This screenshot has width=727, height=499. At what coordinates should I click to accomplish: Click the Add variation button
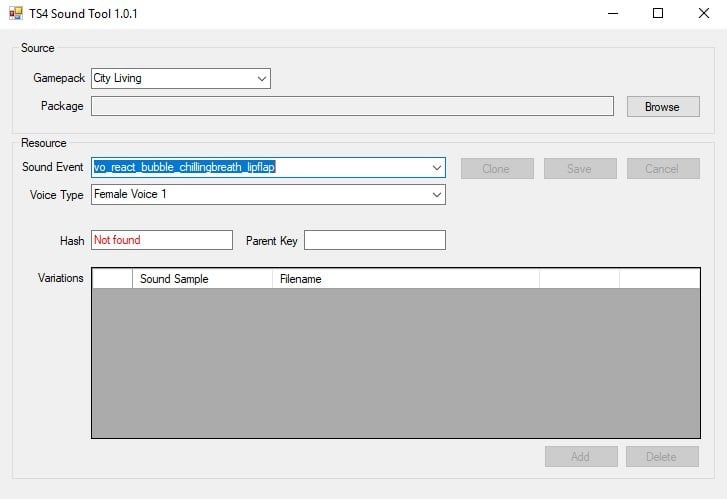(x=581, y=457)
